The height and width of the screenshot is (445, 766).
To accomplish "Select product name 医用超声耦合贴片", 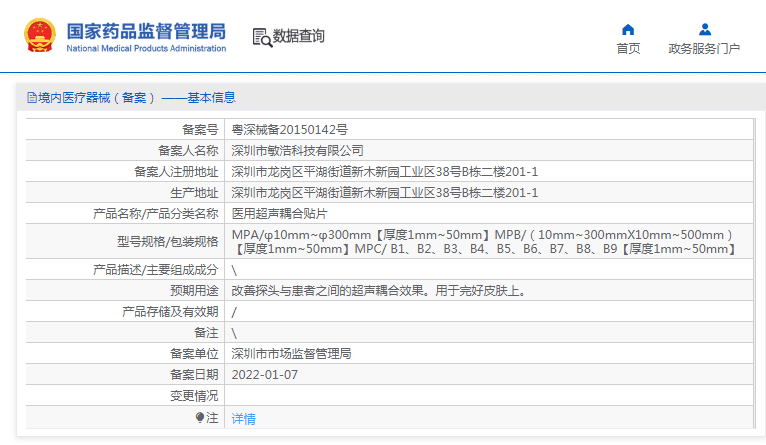I will point(279,214).
